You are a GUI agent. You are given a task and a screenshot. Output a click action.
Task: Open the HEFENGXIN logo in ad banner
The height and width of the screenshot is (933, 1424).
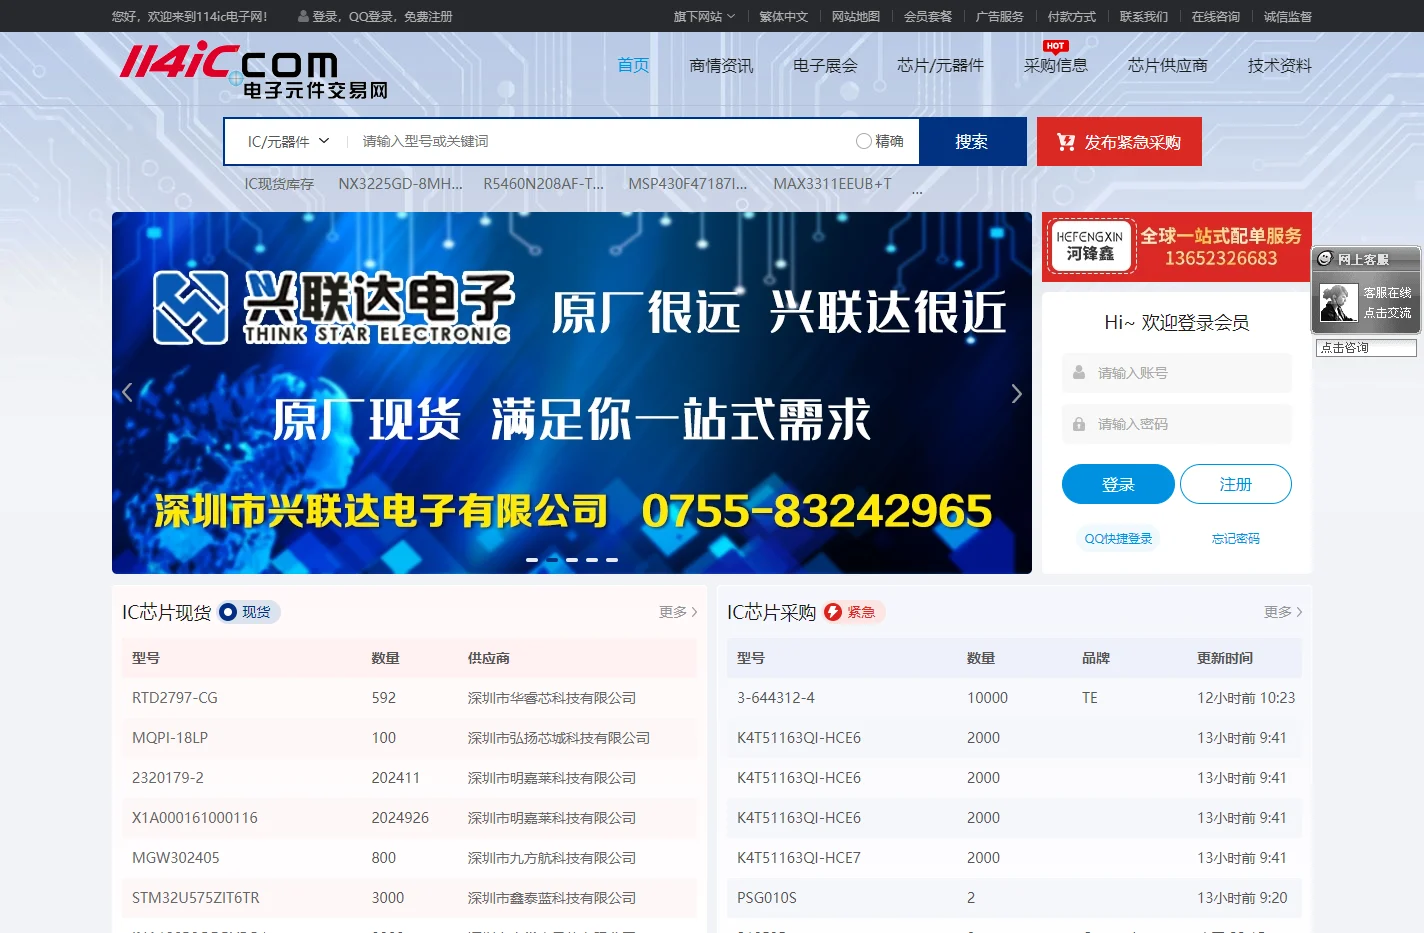click(x=1090, y=246)
